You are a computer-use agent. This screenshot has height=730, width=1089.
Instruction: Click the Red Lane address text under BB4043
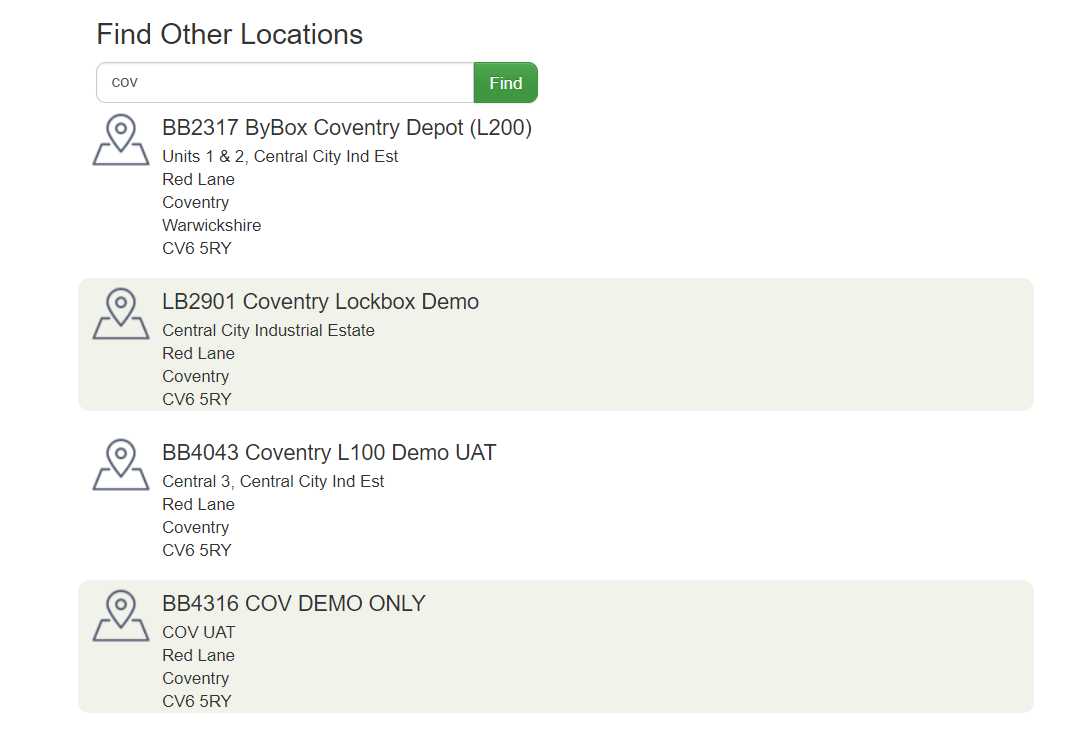tap(198, 504)
